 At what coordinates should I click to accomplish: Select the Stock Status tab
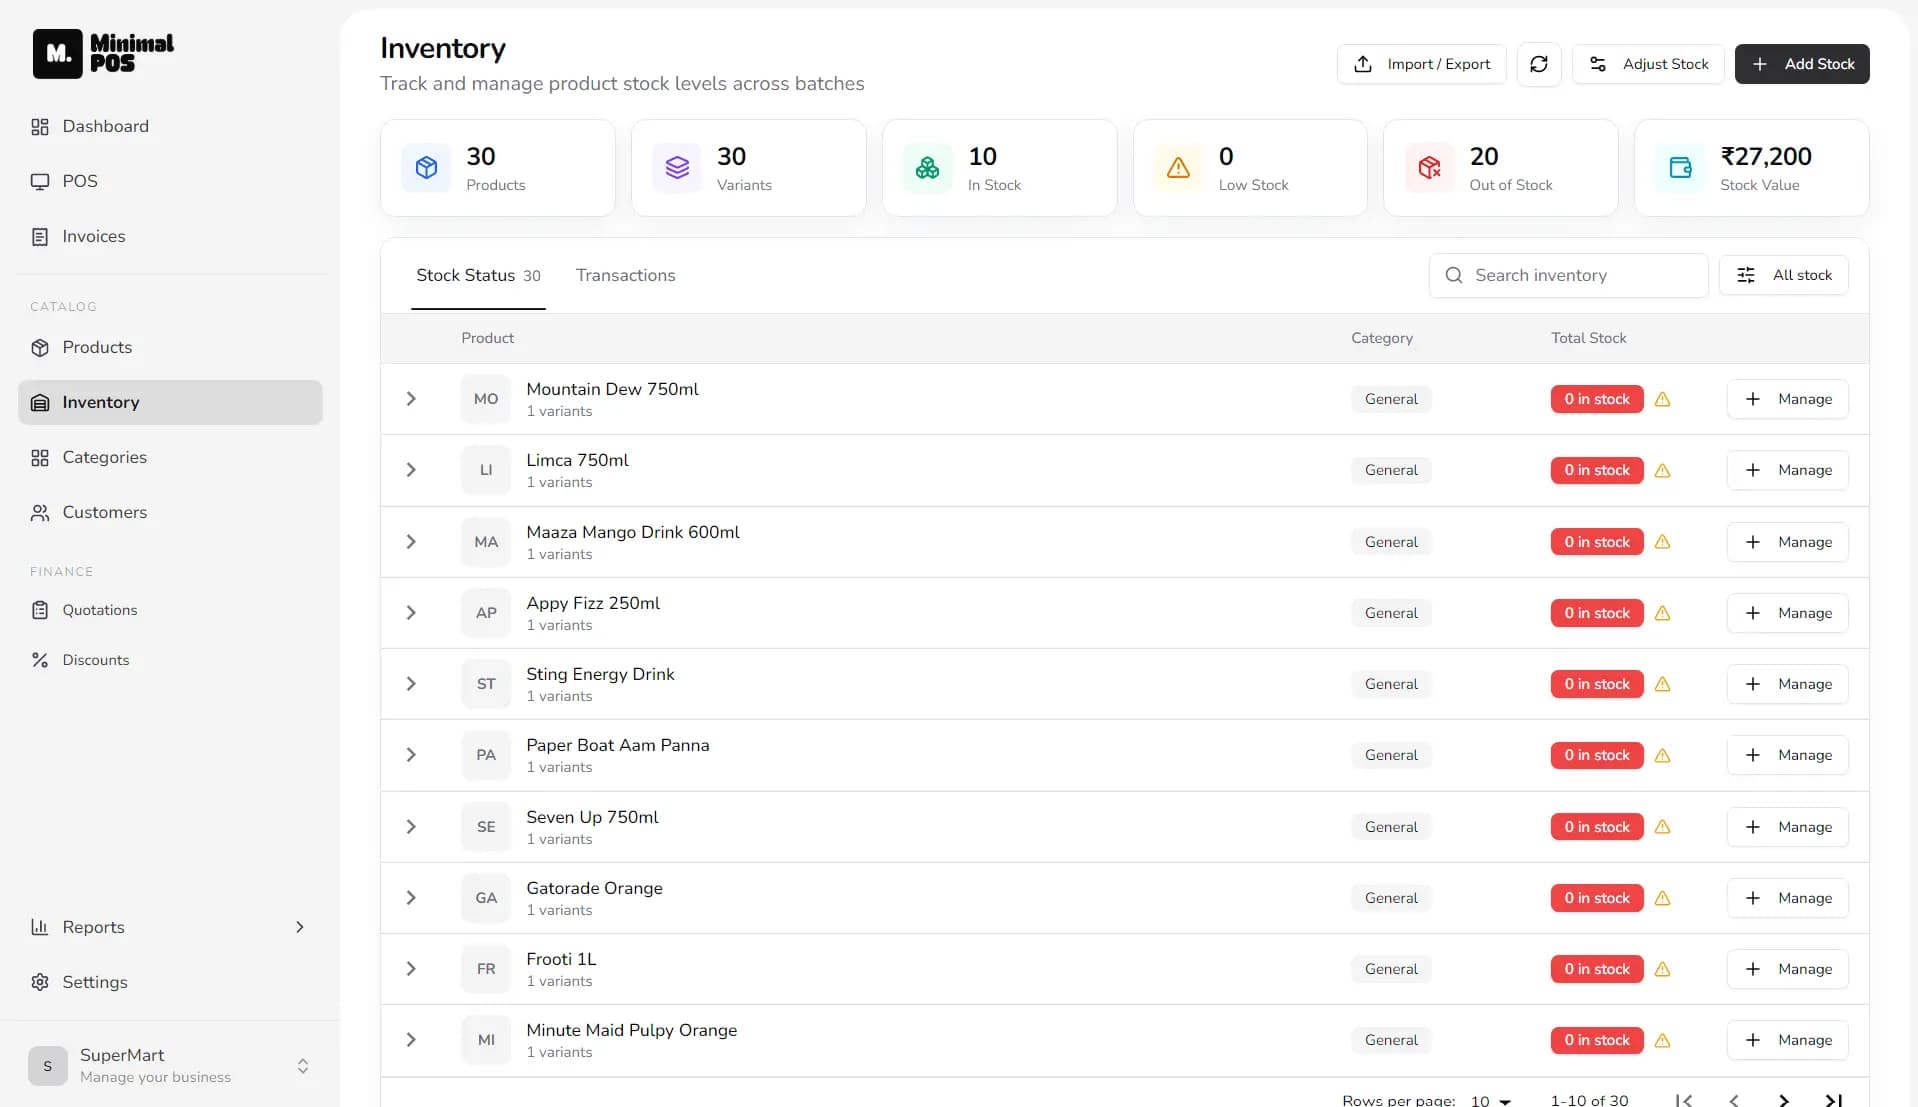click(x=478, y=275)
